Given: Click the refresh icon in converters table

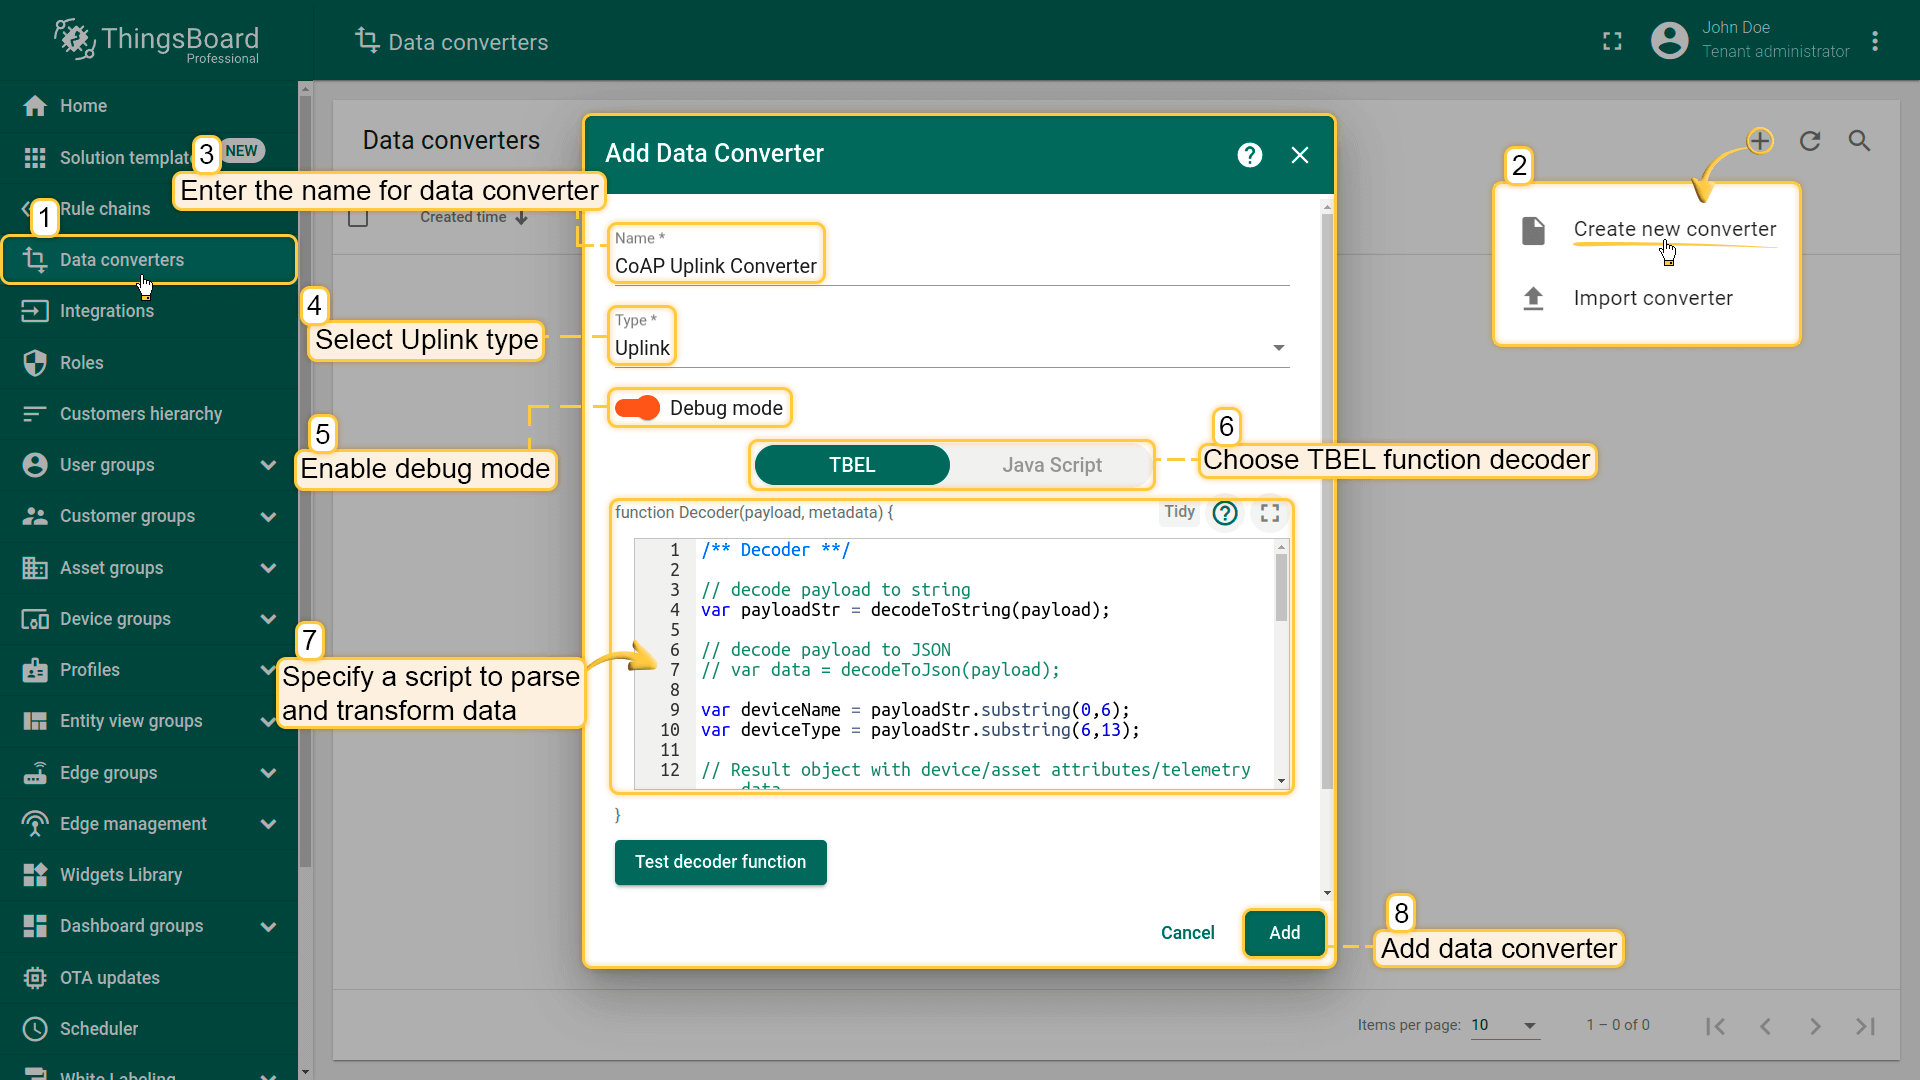Looking at the screenshot, I should pyautogui.click(x=1810, y=141).
